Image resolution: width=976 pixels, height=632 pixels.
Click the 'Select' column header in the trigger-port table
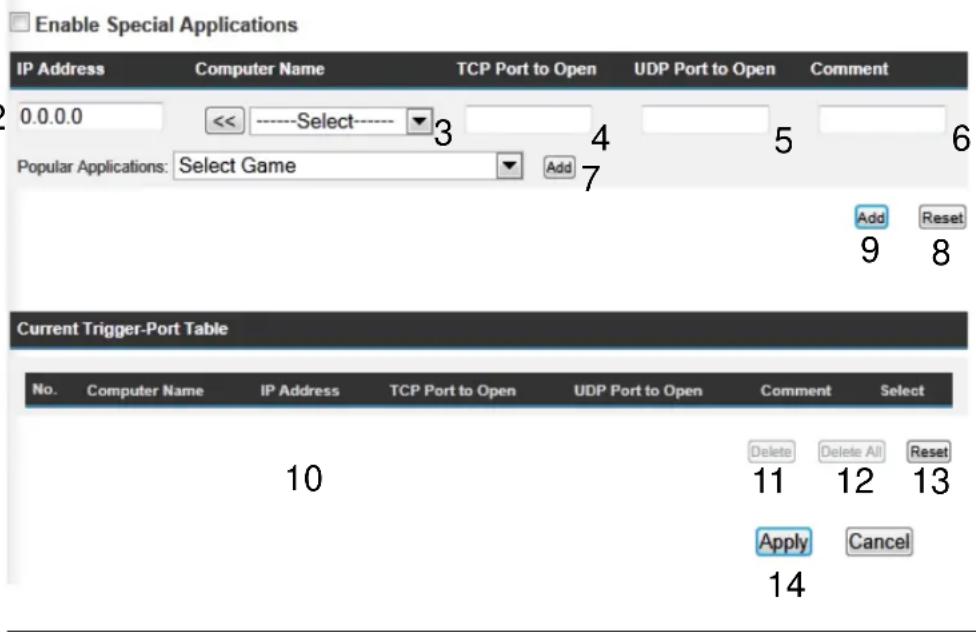pyautogui.click(x=902, y=390)
